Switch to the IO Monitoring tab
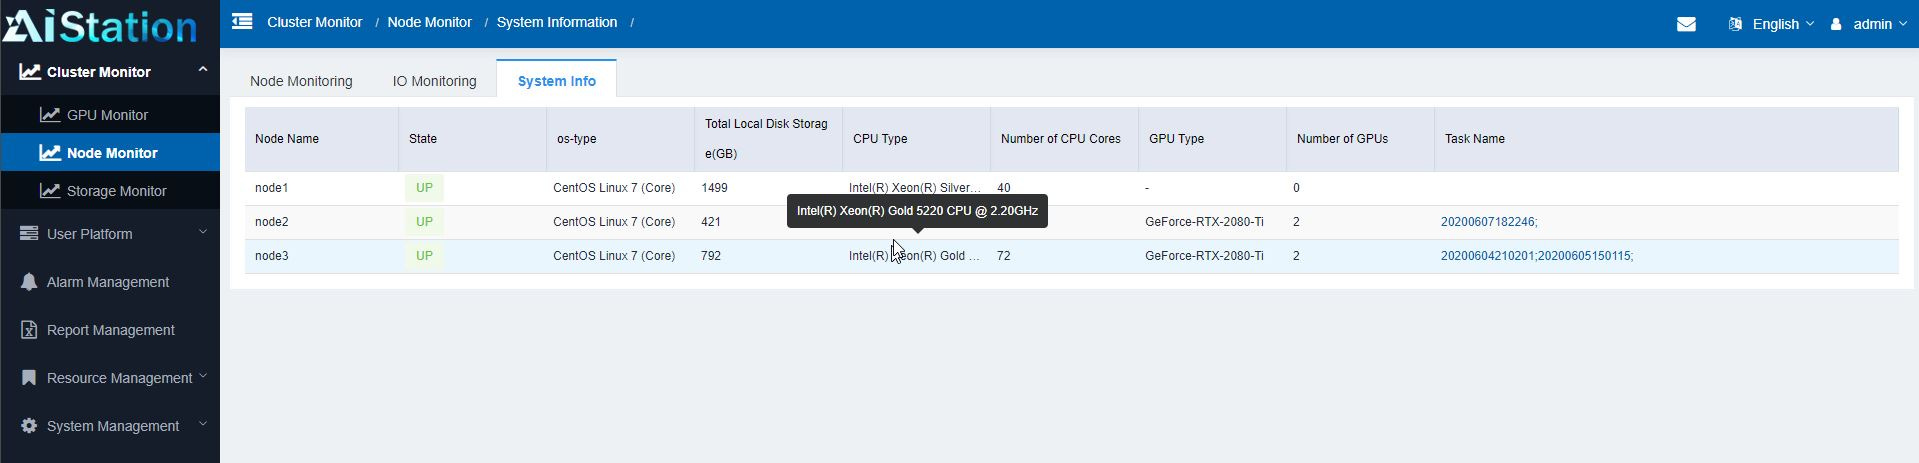1919x463 pixels. tap(434, 81)
